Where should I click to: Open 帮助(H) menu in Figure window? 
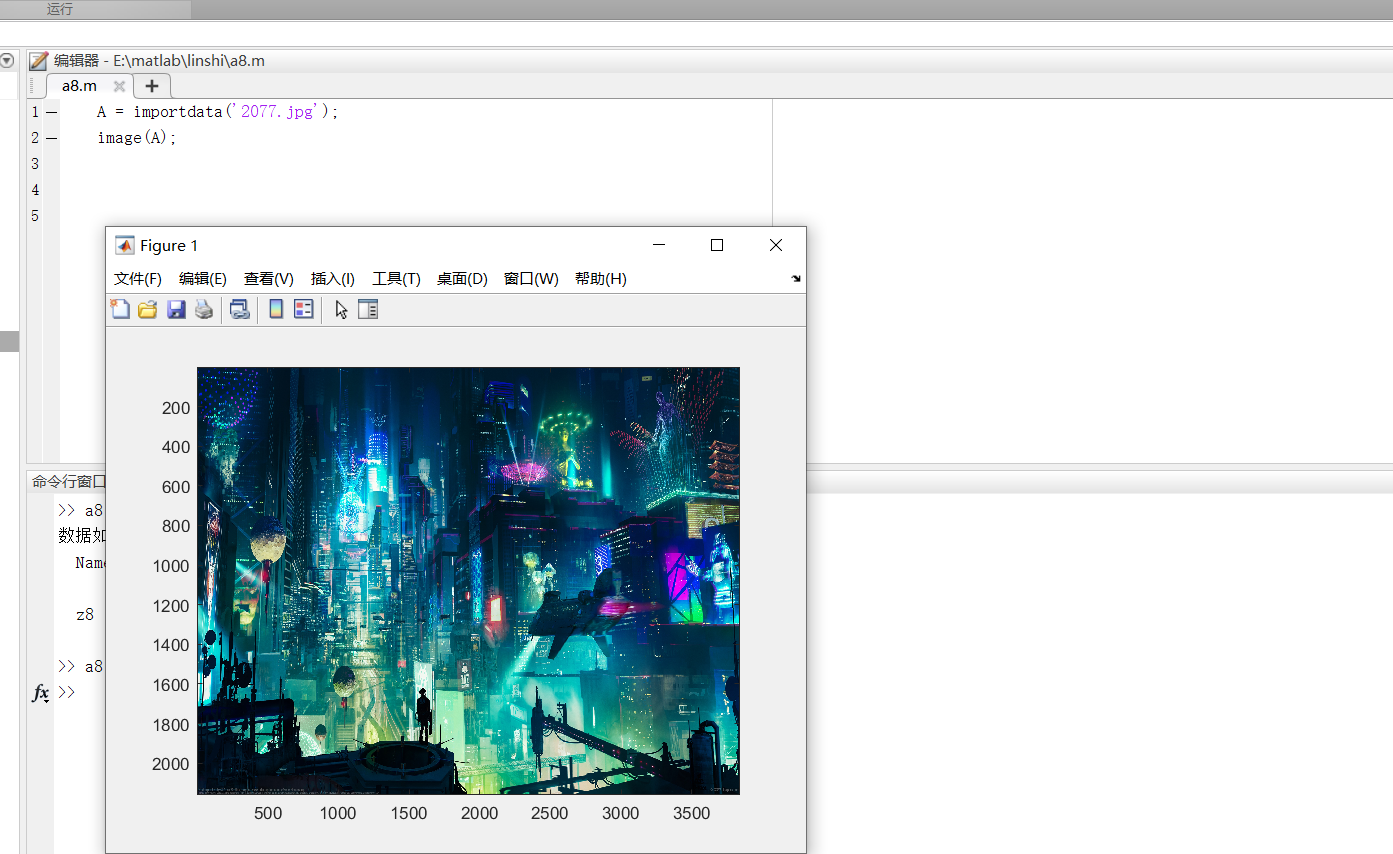601,279
